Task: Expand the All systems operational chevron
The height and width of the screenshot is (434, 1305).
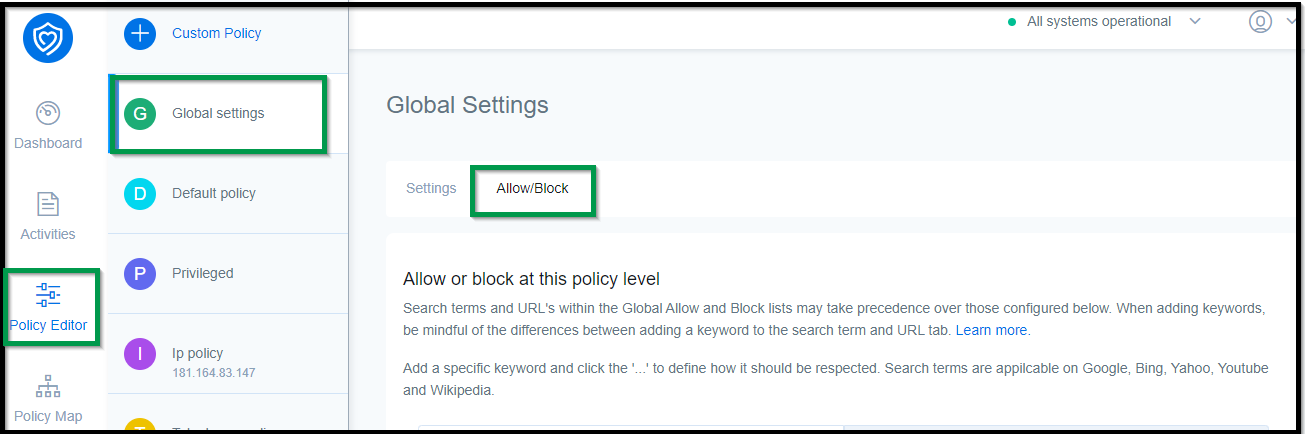Action: tap(1195, 21)
